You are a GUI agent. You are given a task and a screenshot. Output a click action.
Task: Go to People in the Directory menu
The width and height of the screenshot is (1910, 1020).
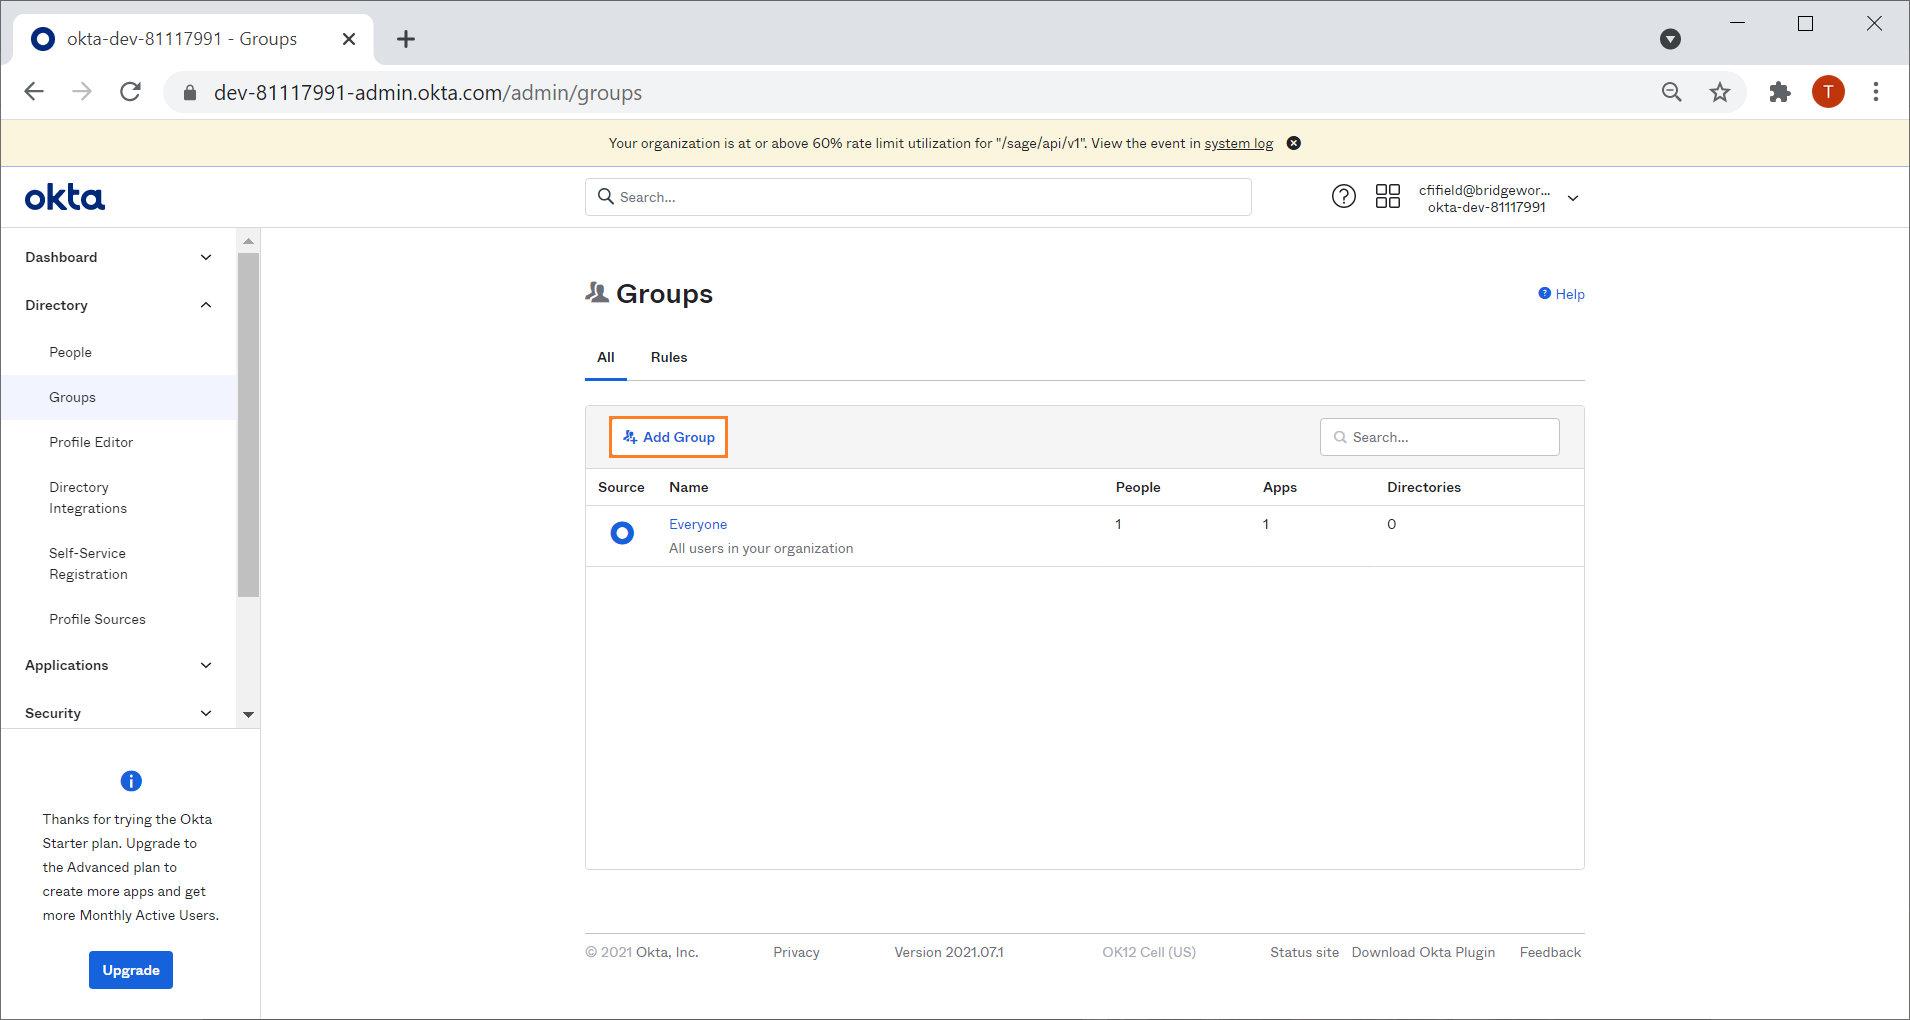click(x=70, y=352)
